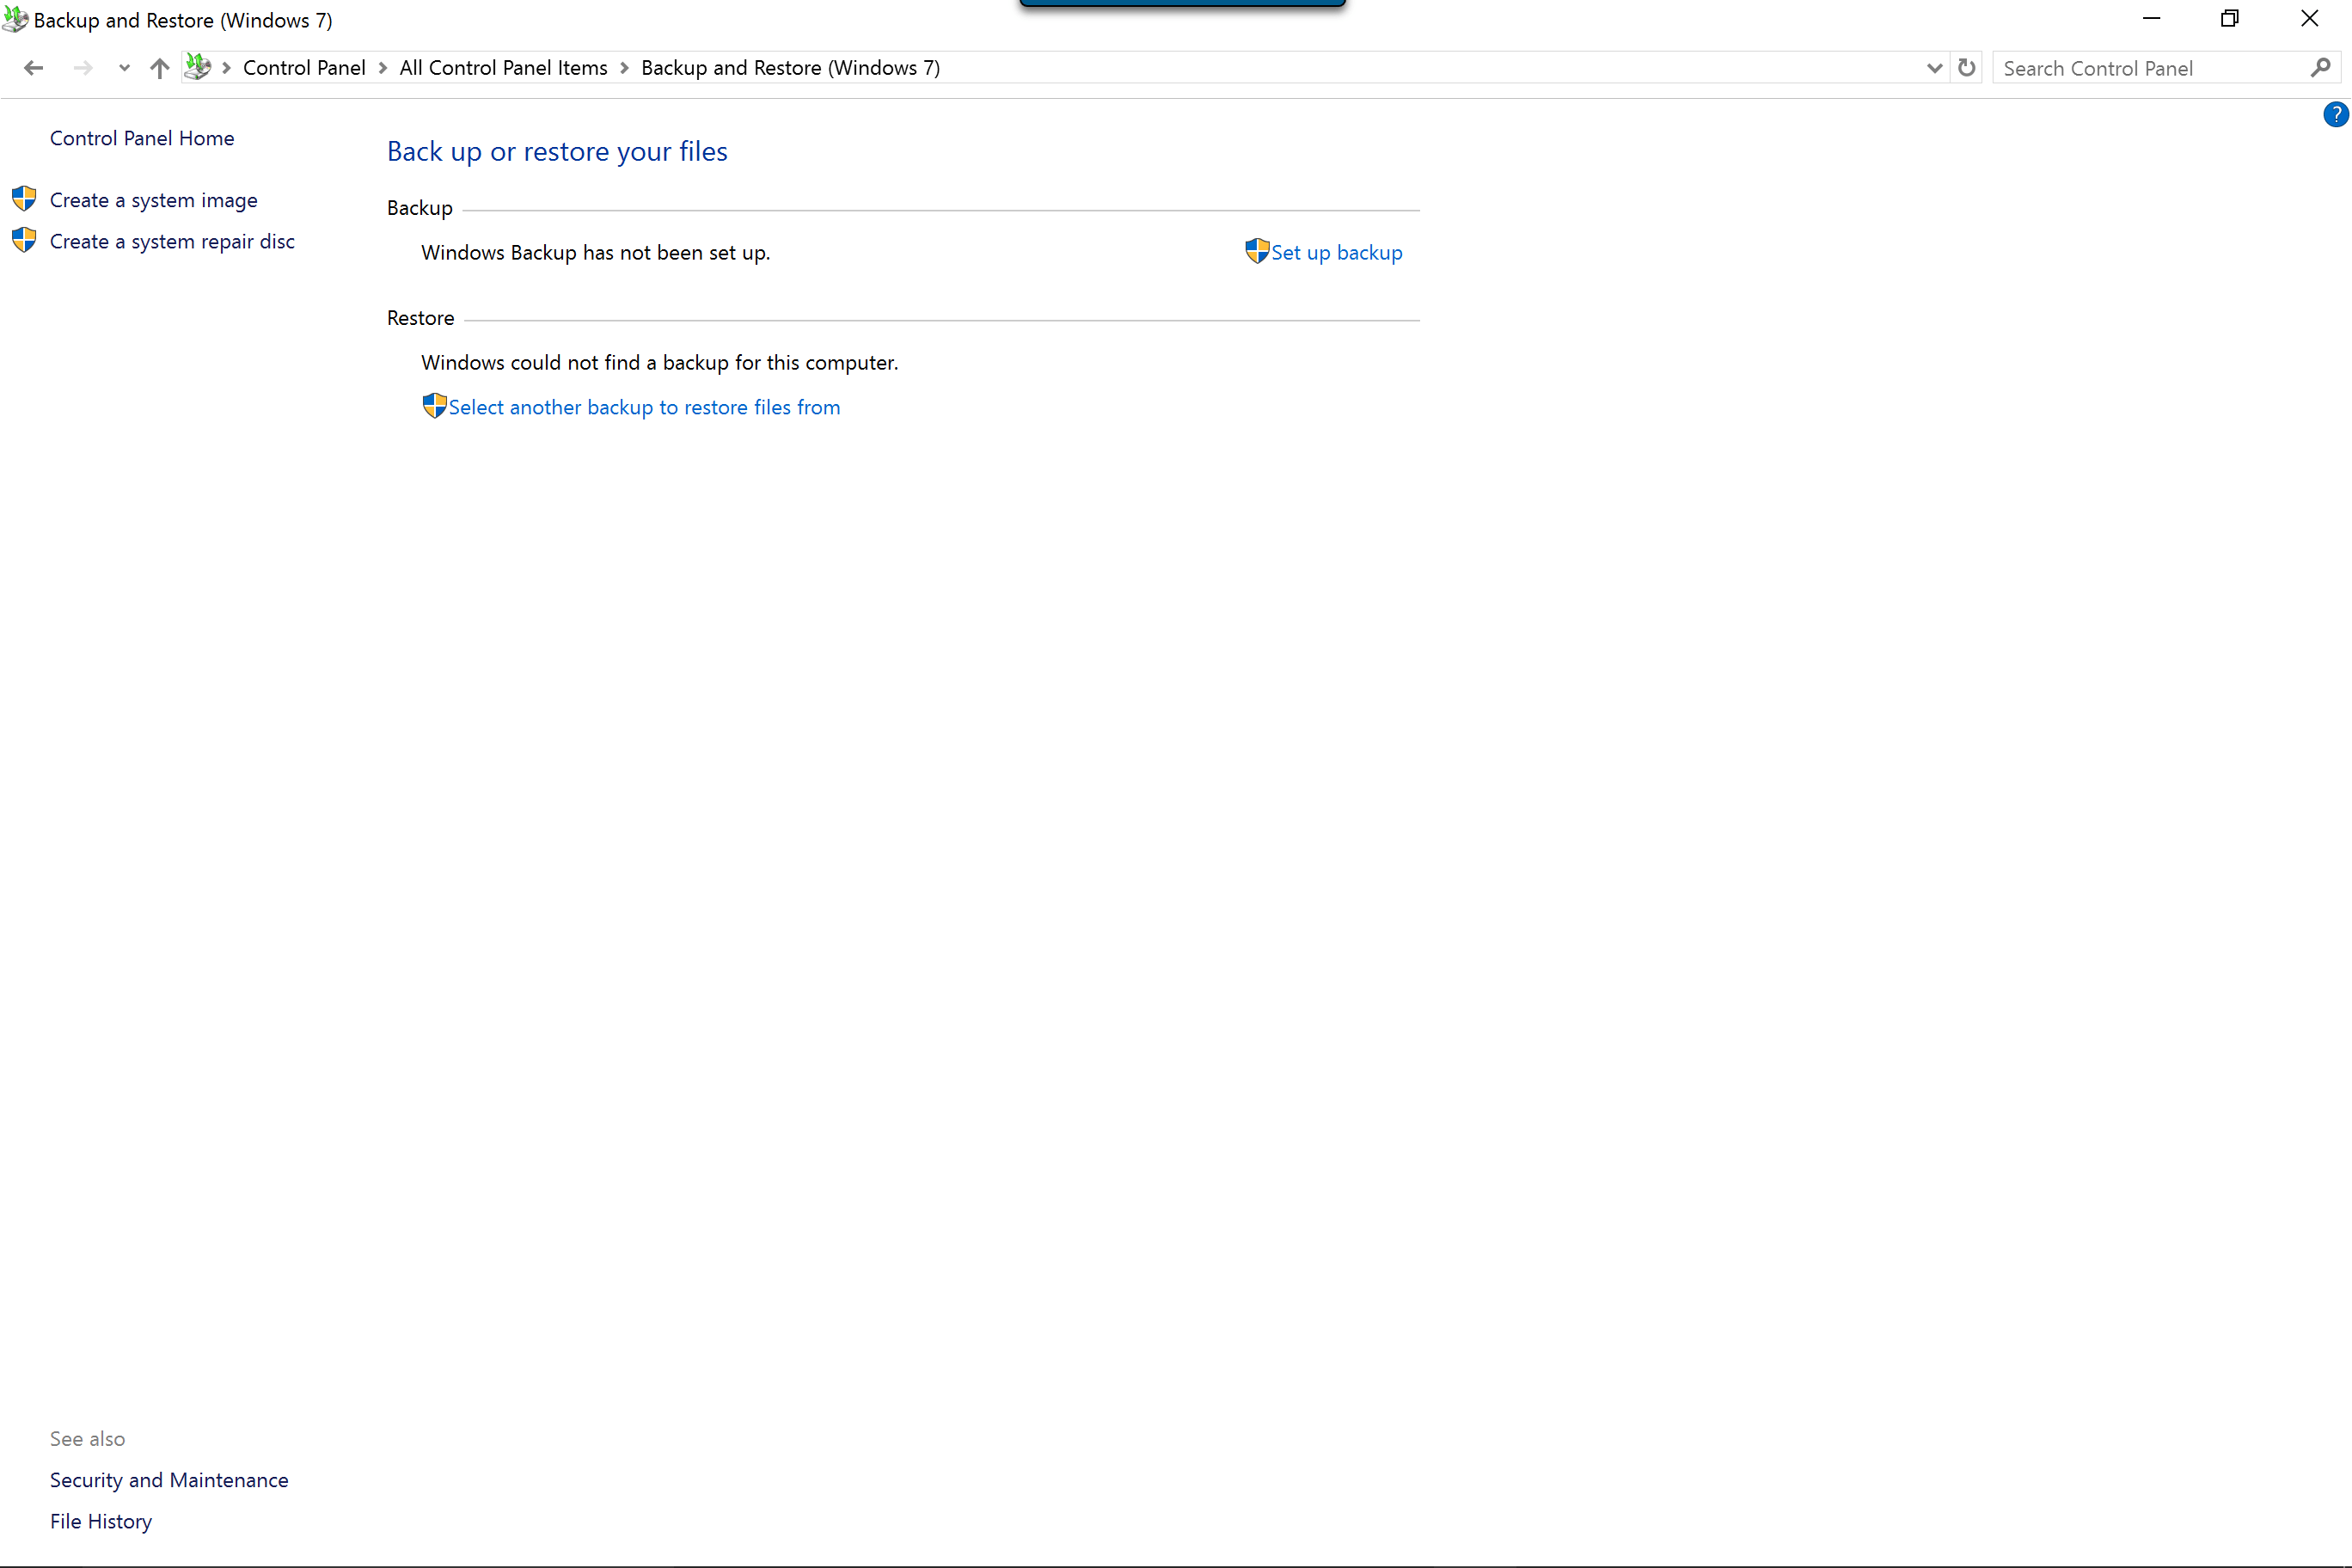This screenshot has width=2352, height=1568.
Task: Click Select another backup to restore files from
Action: tap(644, 407)
